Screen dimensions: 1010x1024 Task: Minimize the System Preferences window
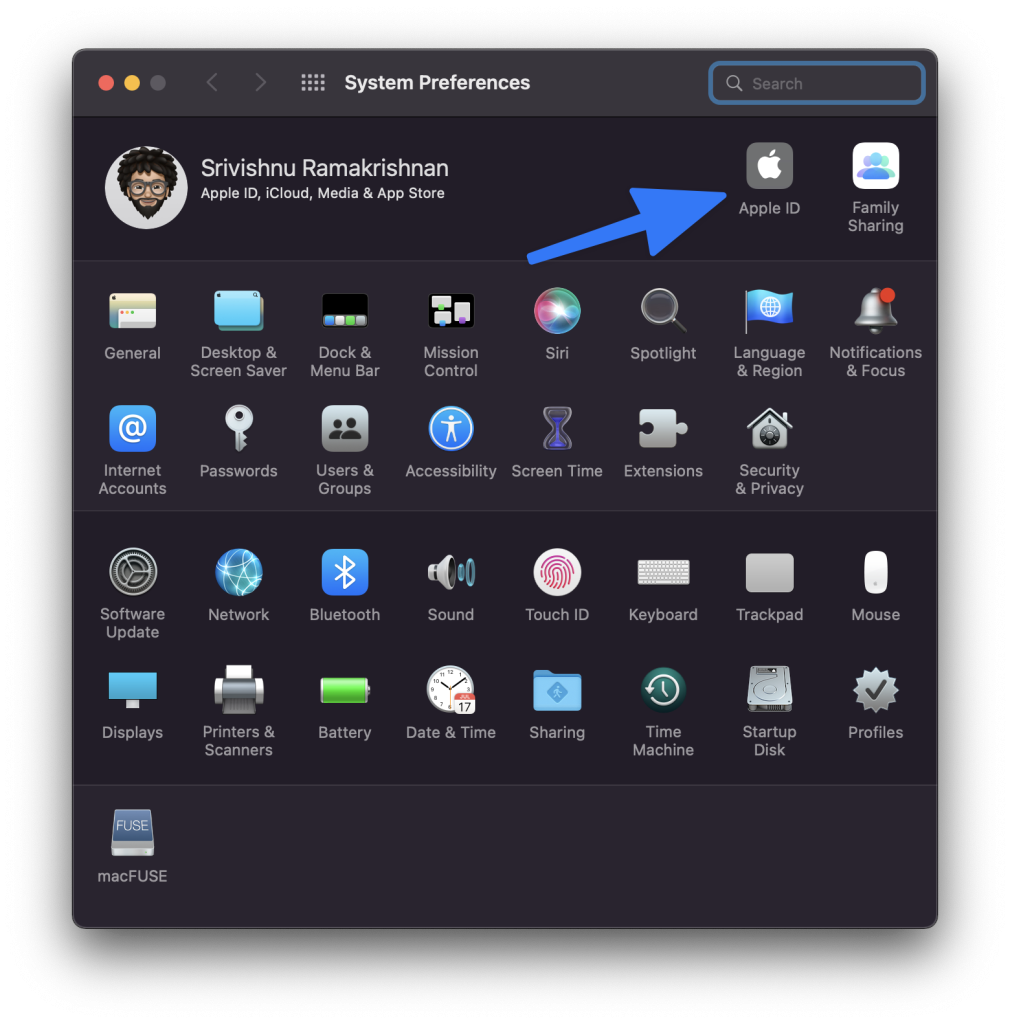pos(132,83)
